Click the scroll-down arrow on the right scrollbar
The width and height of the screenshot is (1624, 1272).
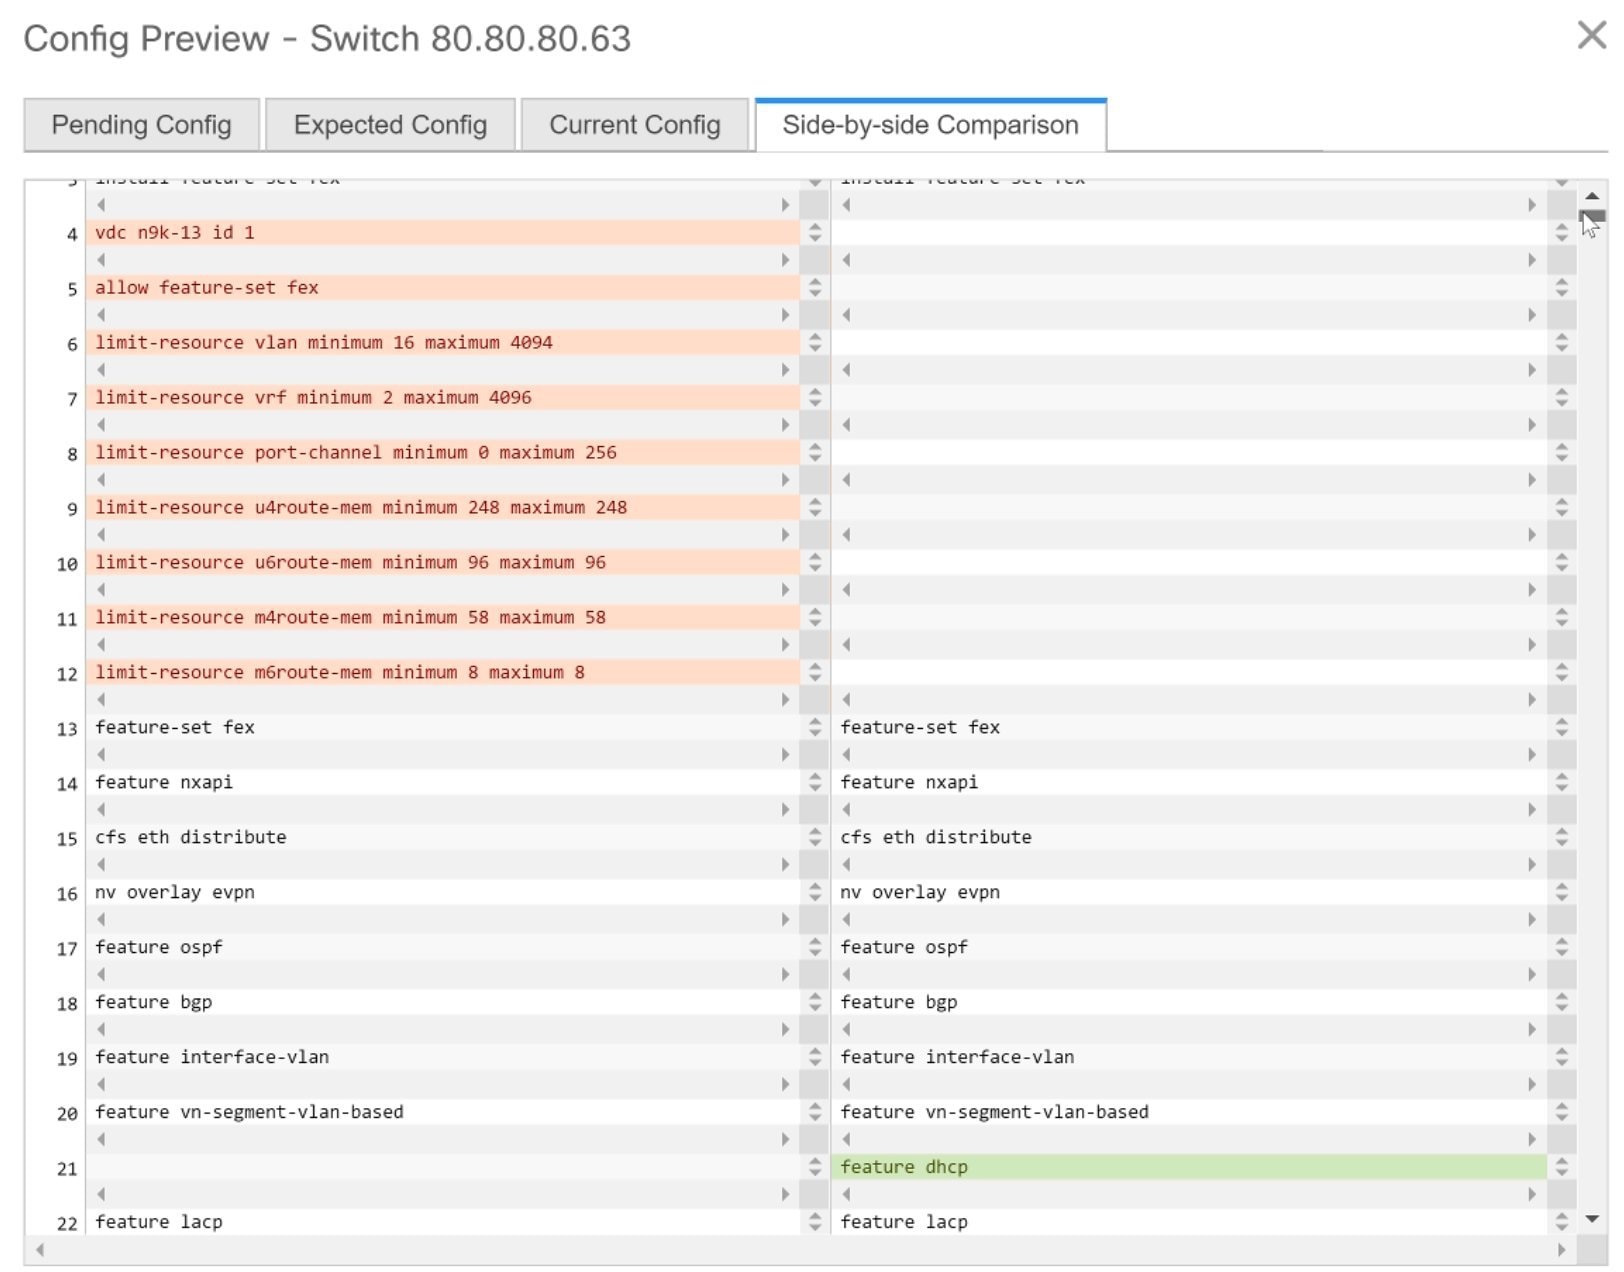[1592, 1218]
